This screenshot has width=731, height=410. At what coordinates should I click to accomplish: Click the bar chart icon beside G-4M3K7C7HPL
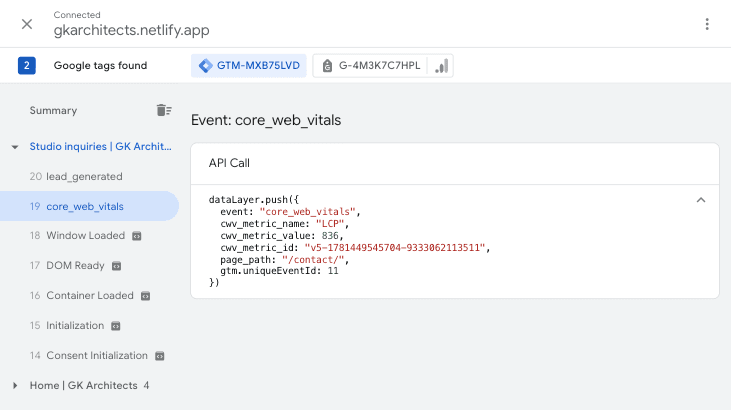pos(441,66)
